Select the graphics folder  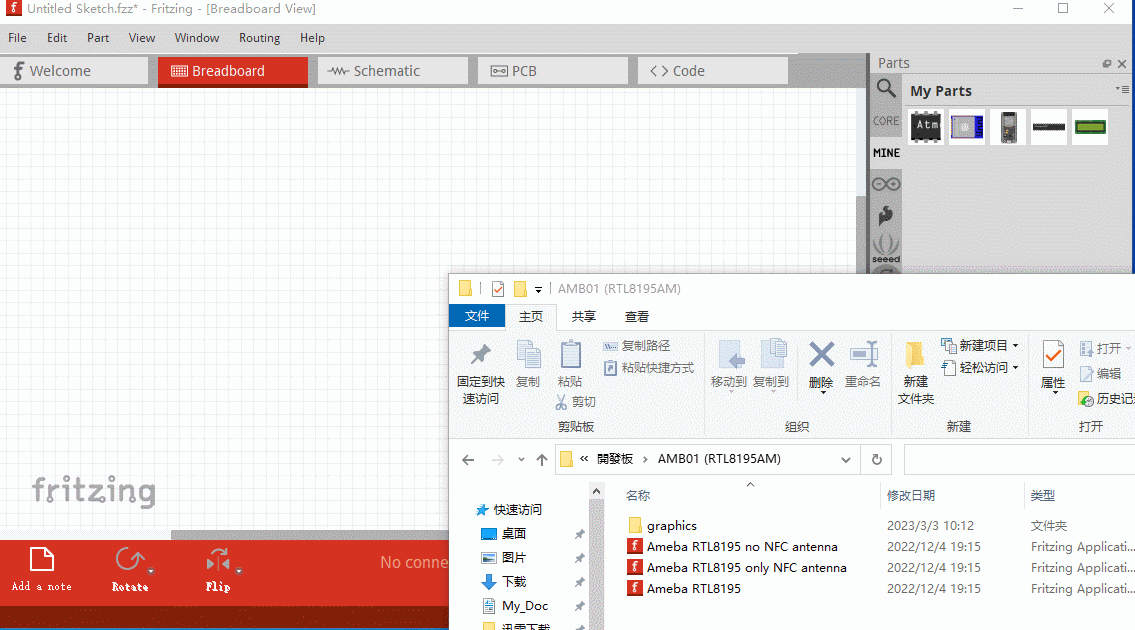tap(672, 526)
